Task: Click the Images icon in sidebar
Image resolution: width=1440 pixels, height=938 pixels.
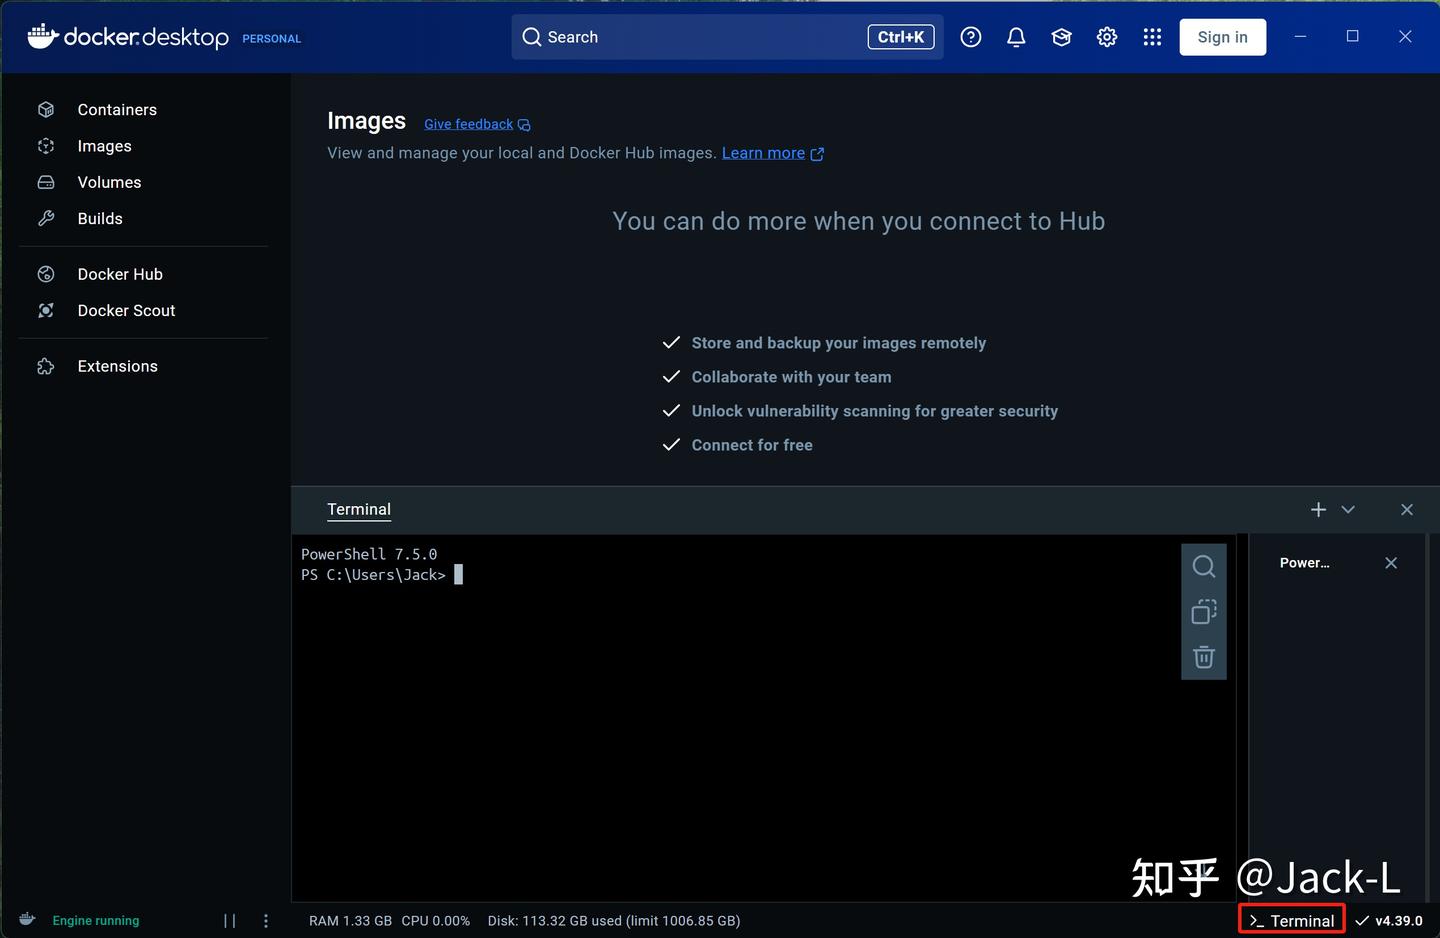Action: 46,146
